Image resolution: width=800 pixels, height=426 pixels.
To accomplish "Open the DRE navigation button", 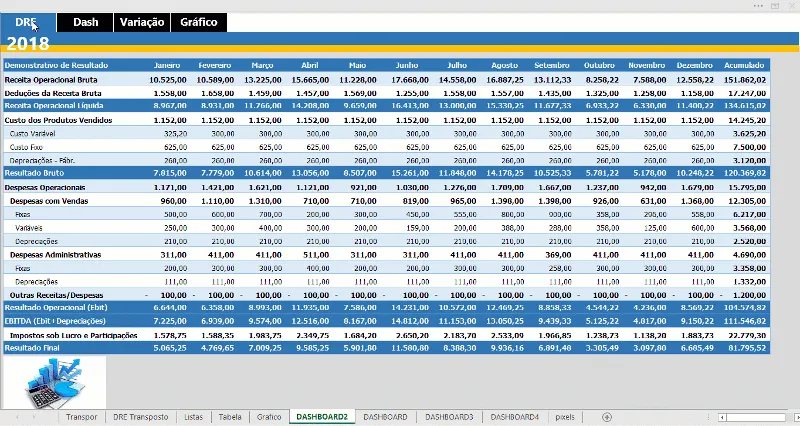I will (x=28, y=22).
